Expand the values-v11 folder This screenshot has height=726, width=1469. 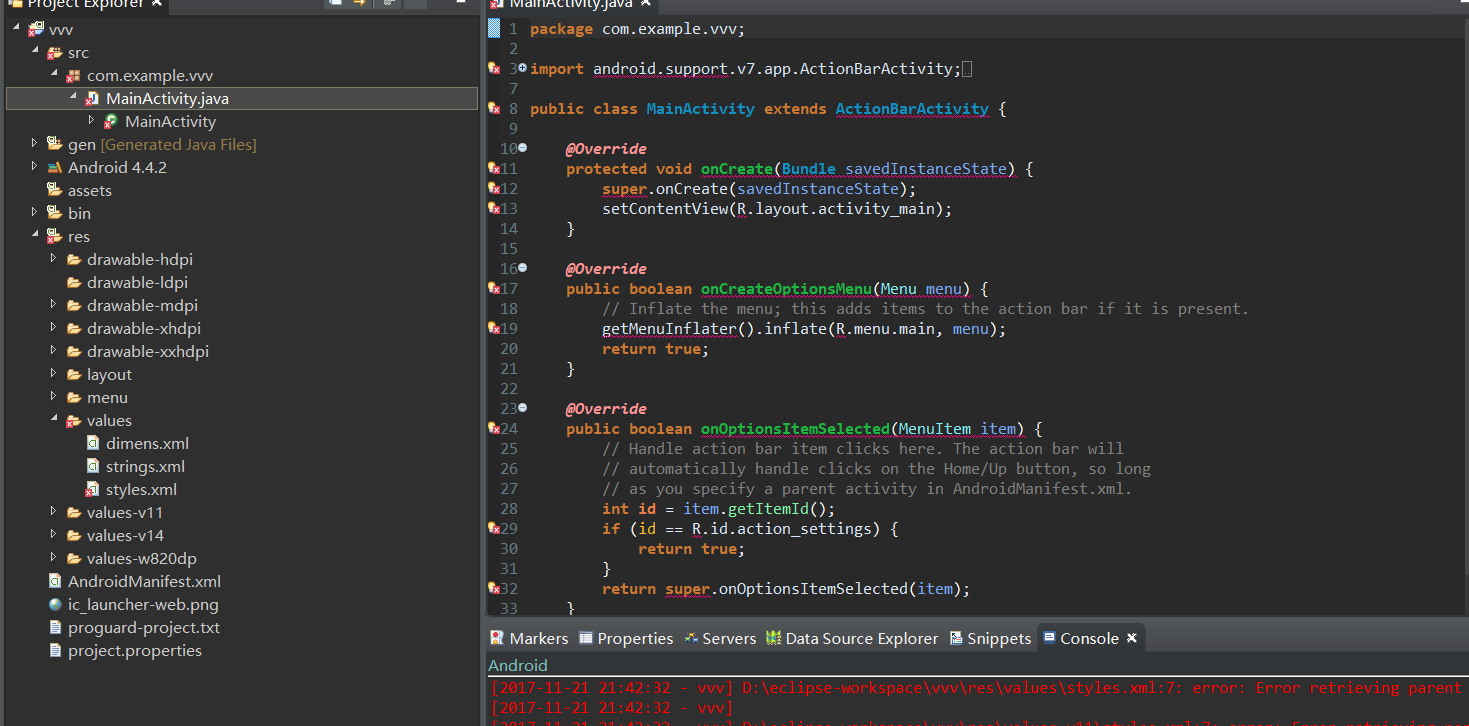(x=53, y=512)
